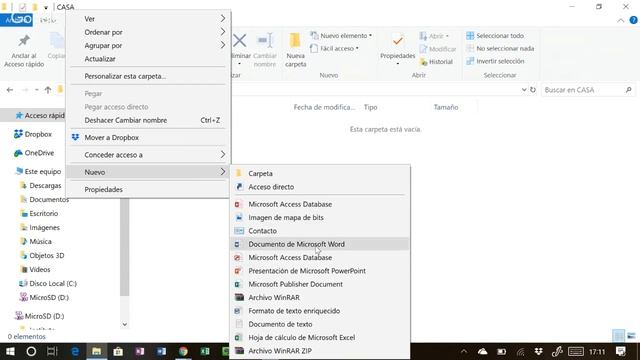This screenshot has width=640, height=360.
Task: Choose Contacto from the new submenu
Action: tap(320, 231)
